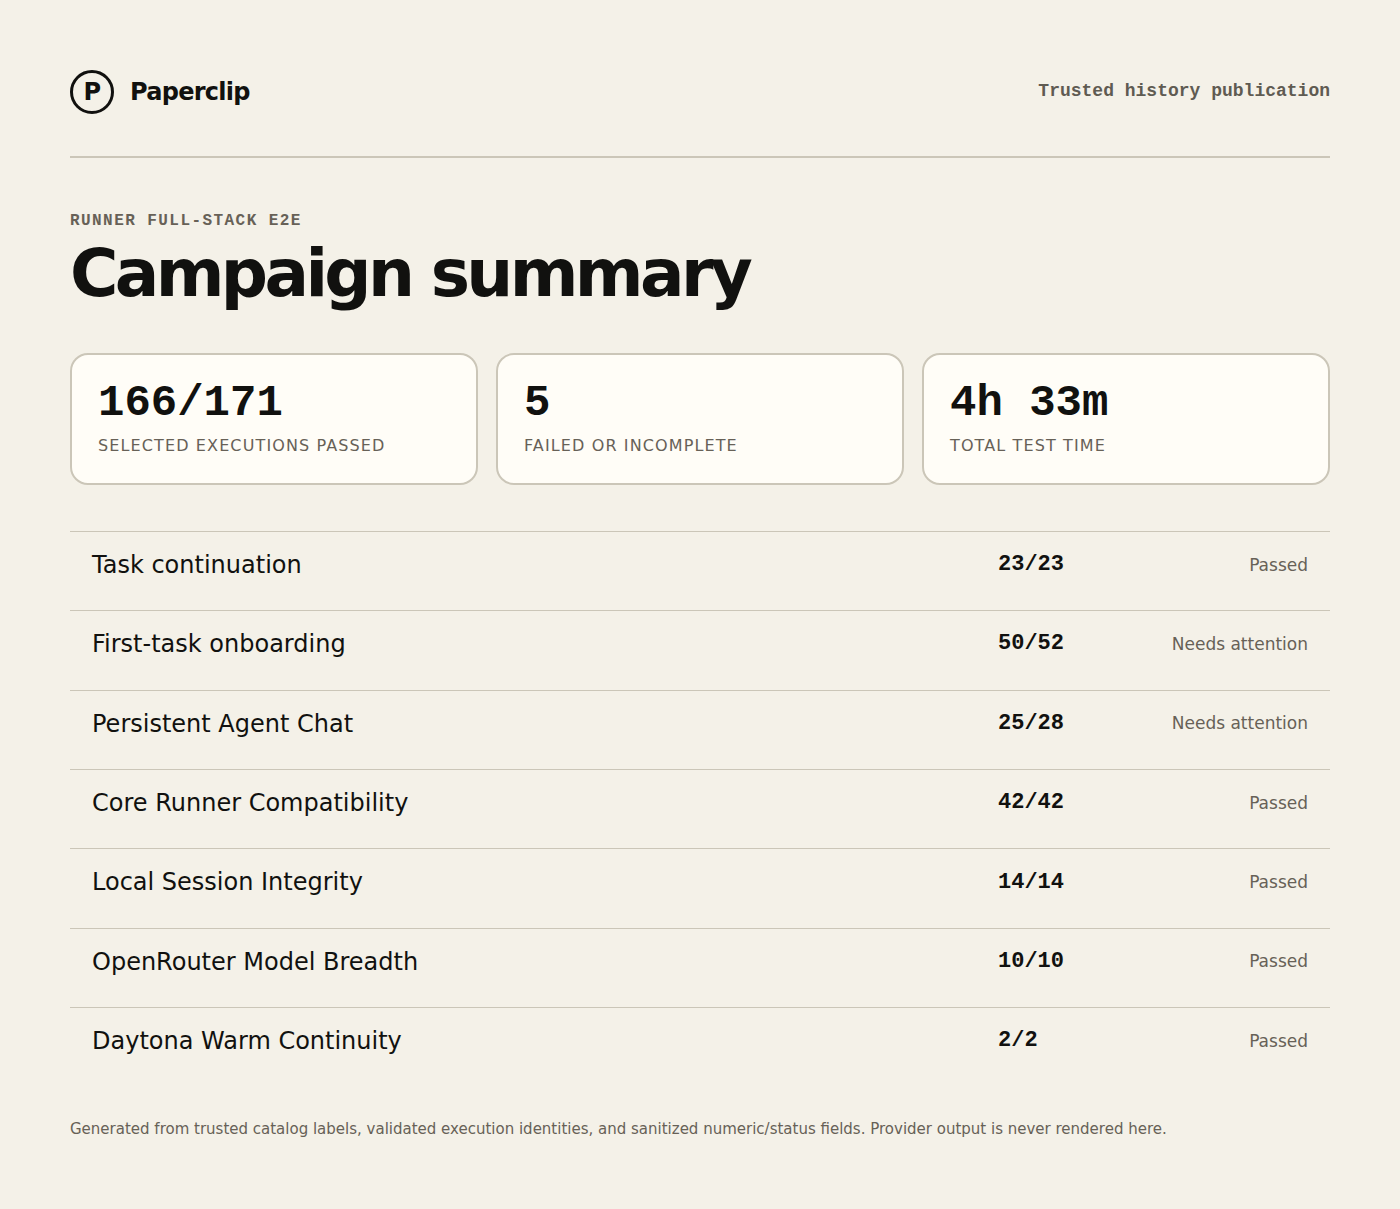Viewport: 1400px width, 1209px height.
Task: Click the 25/28 score
Action: point(1031,722)
